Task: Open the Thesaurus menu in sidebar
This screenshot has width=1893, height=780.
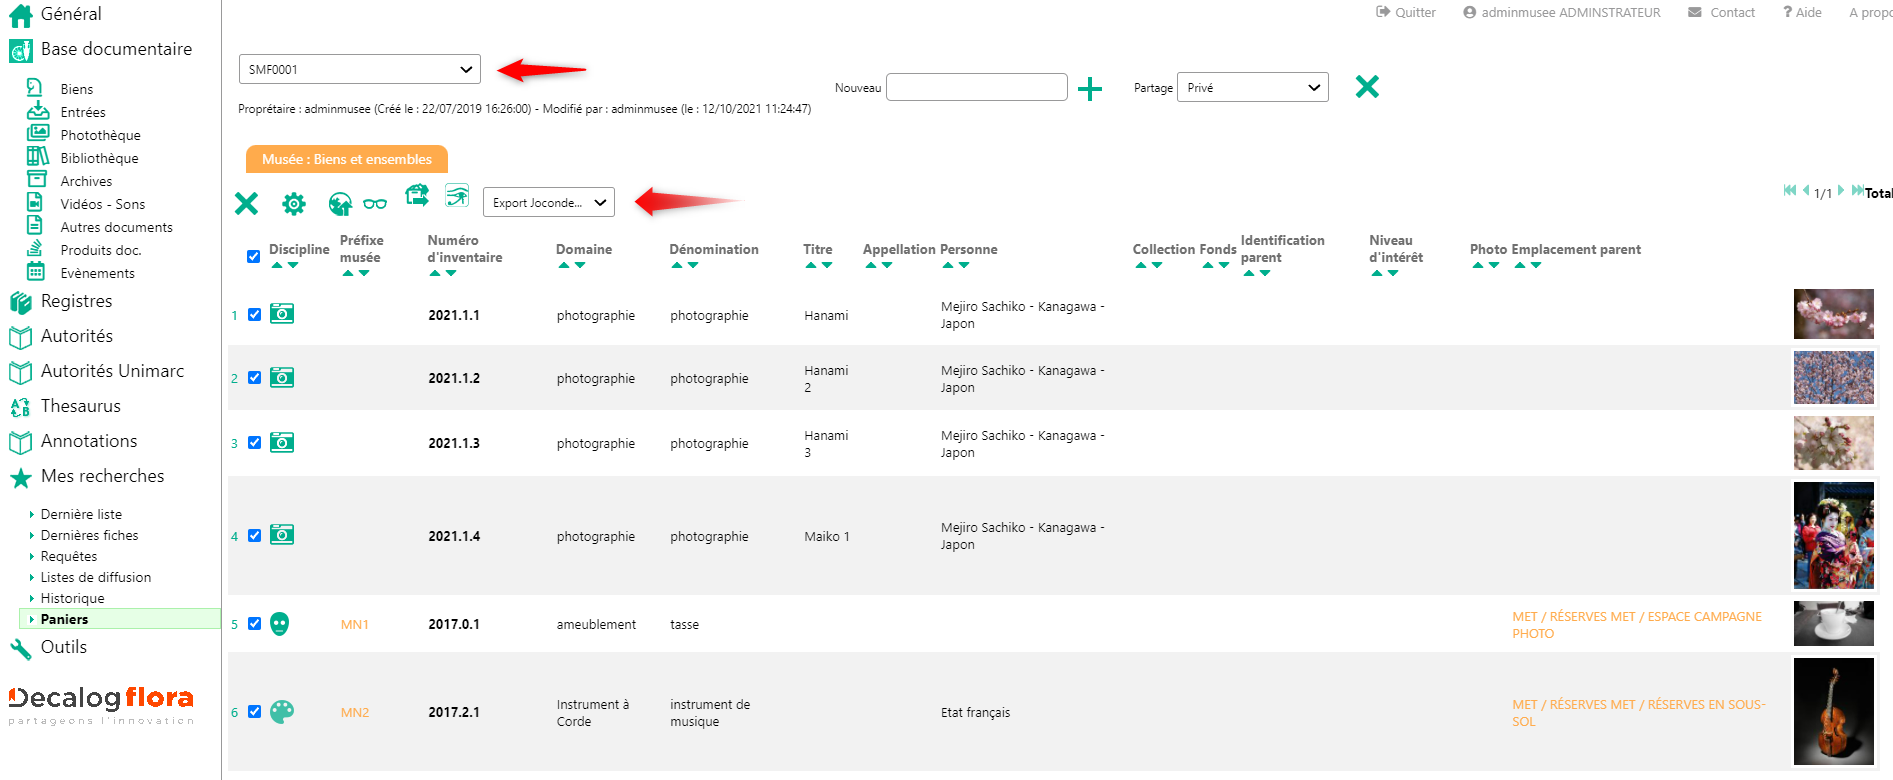Action: pos(80,406)
